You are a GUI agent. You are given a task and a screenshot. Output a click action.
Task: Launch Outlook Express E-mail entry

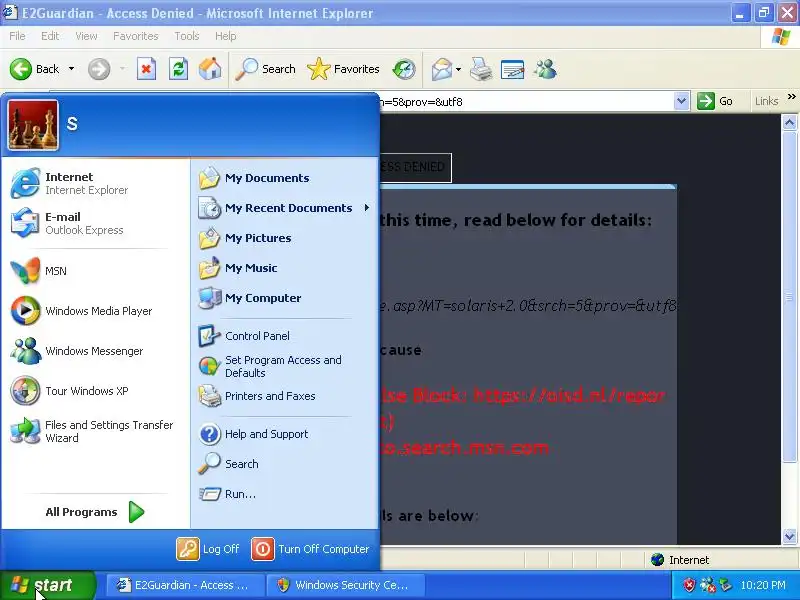(x=95, y=223)
